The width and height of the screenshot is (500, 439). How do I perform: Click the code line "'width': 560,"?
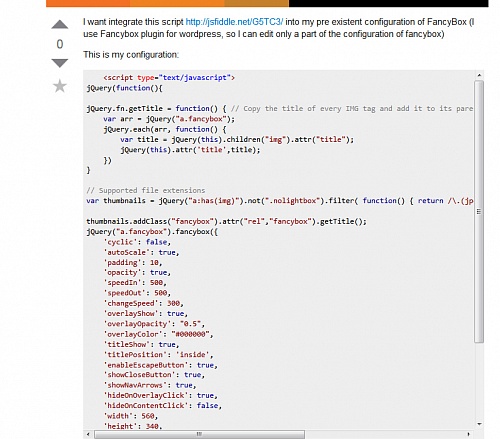coord(131,416)
